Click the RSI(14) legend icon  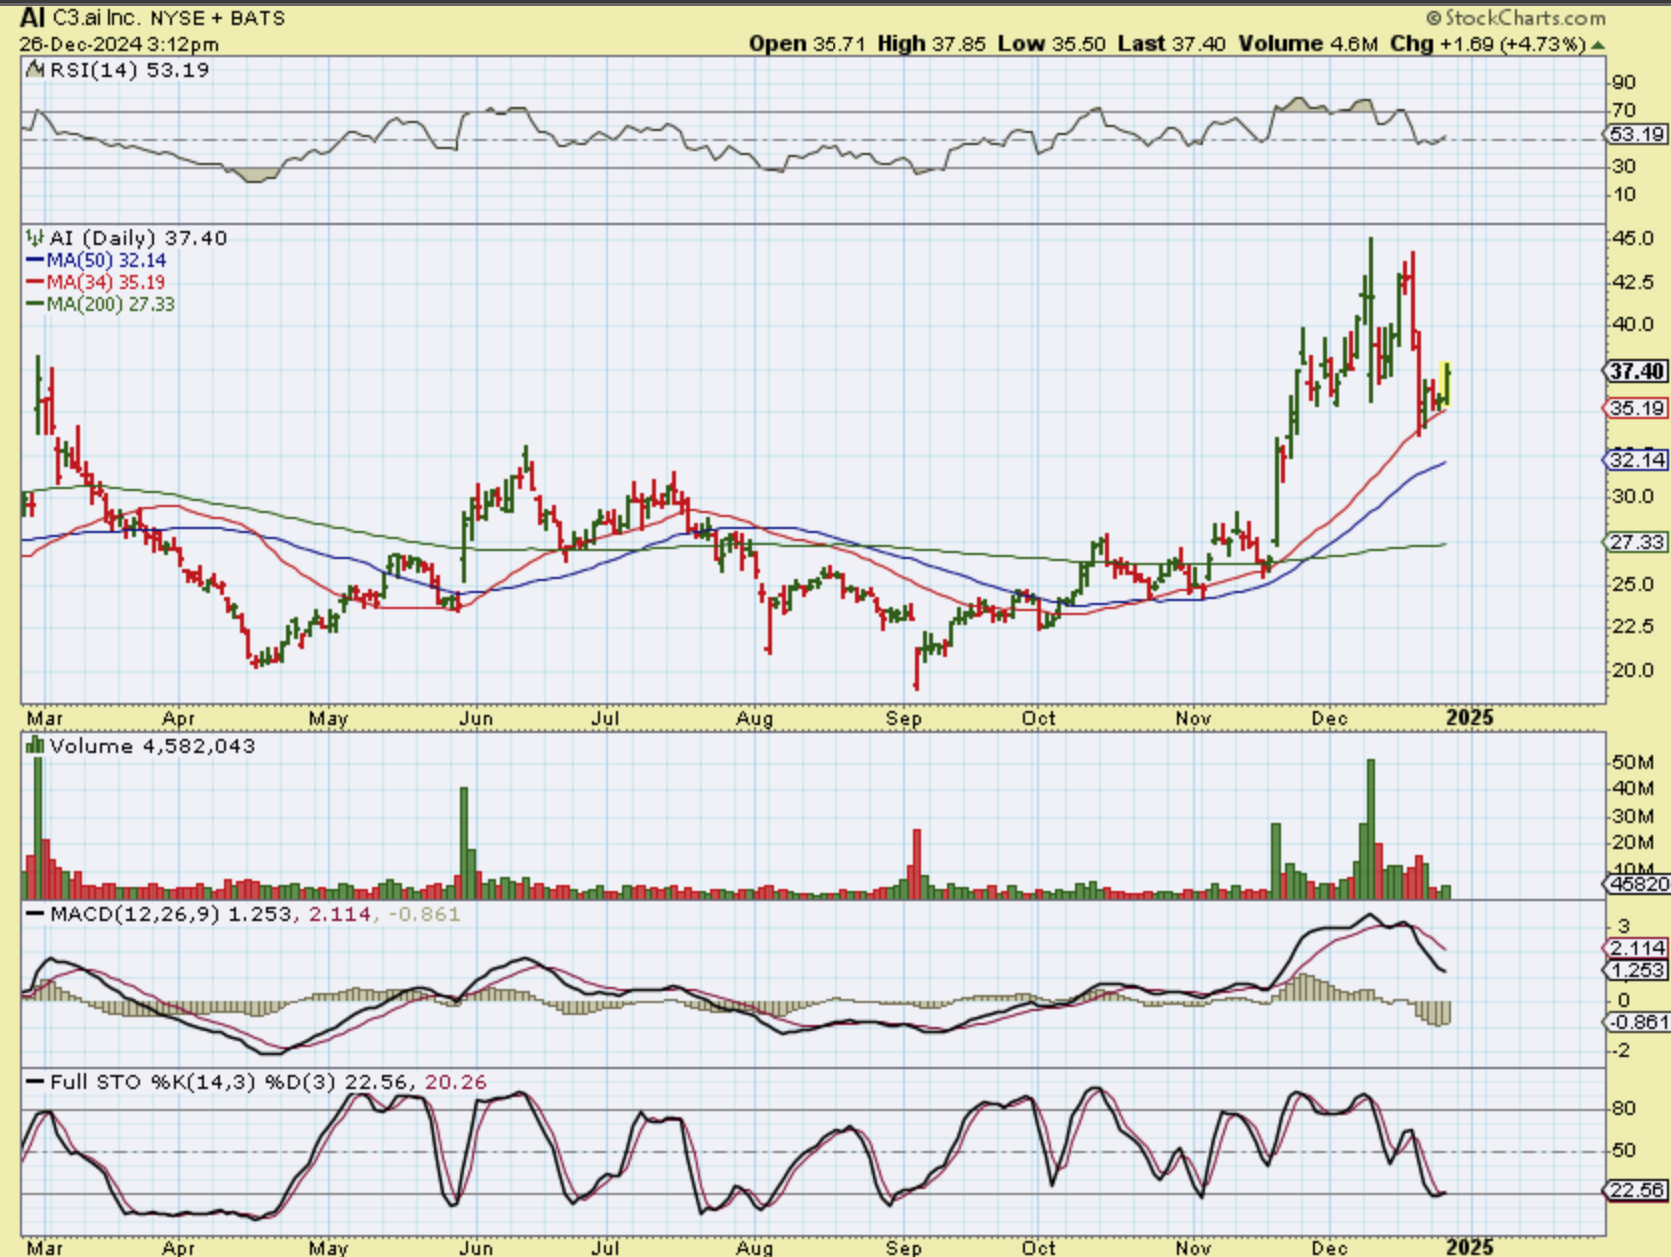click(x=36, y=70)
